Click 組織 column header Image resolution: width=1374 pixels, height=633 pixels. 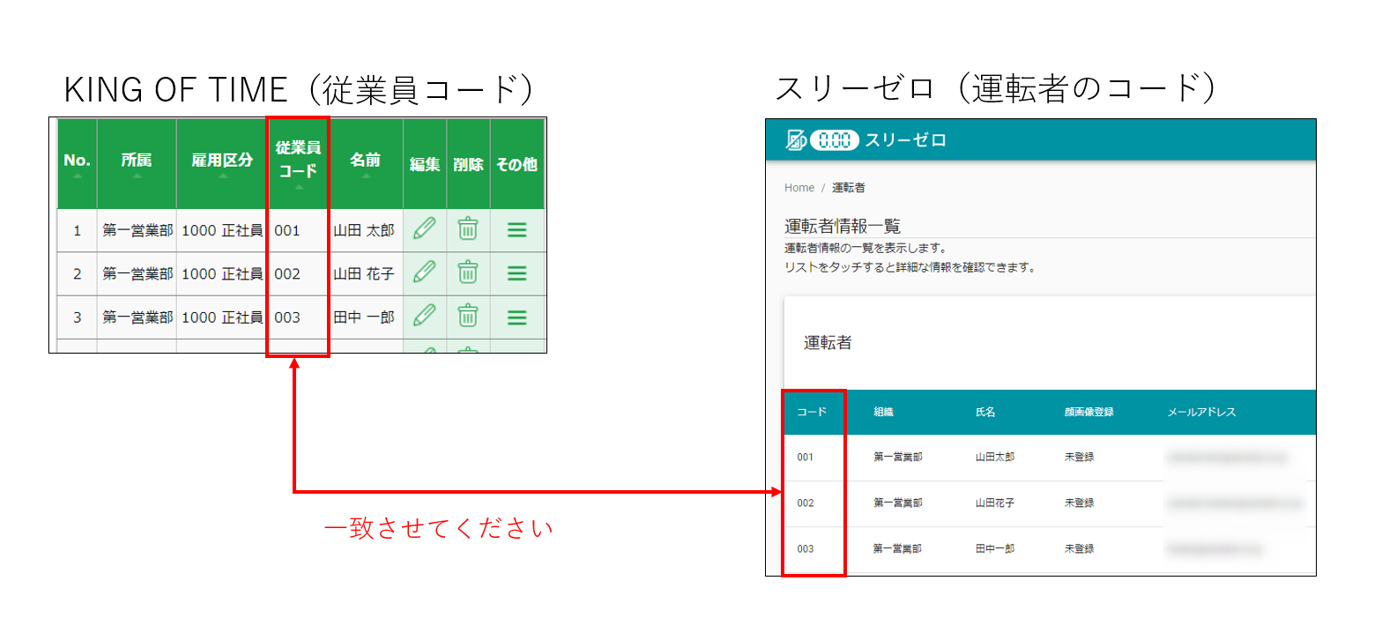(x=884, y=411)
